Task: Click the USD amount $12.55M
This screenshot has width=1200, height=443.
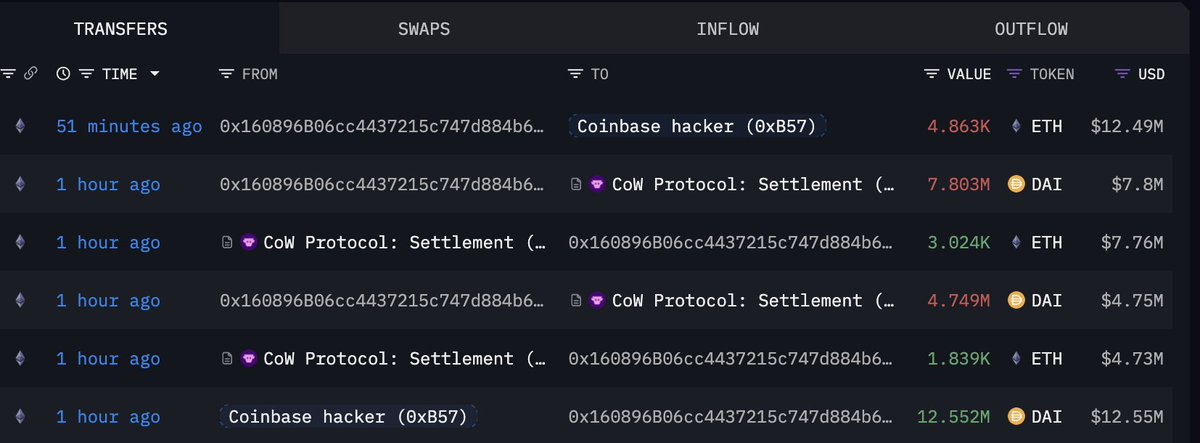Action: (1129, 416)
